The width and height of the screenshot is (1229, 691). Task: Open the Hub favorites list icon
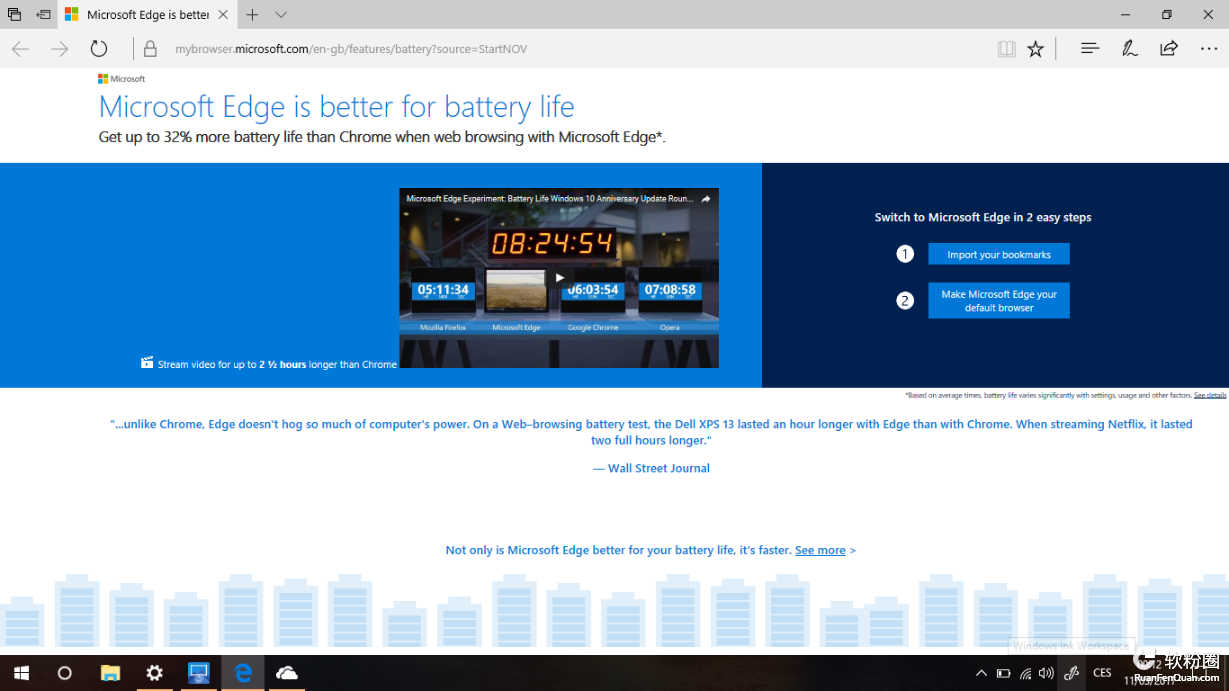[x=1090, y=48]
